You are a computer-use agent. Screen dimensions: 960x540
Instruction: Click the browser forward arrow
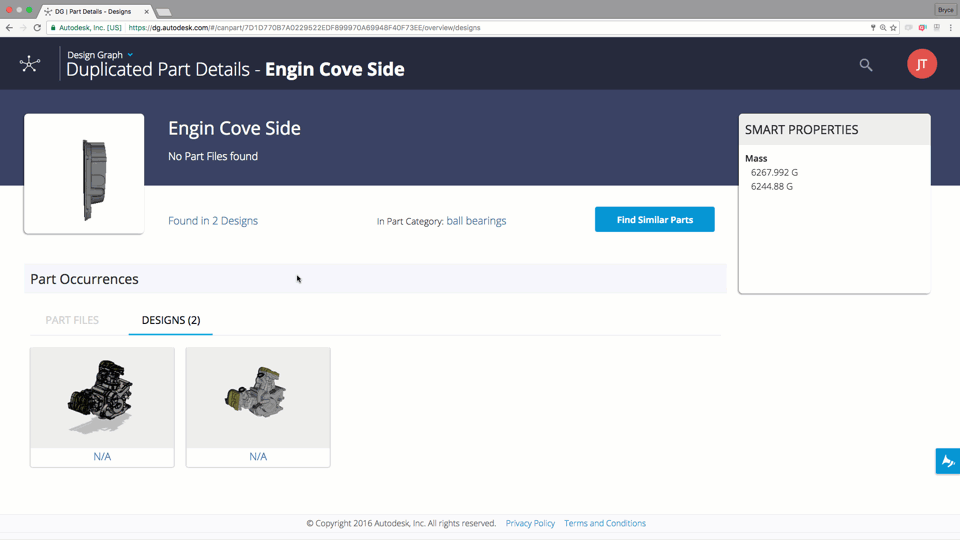point(23,28)
